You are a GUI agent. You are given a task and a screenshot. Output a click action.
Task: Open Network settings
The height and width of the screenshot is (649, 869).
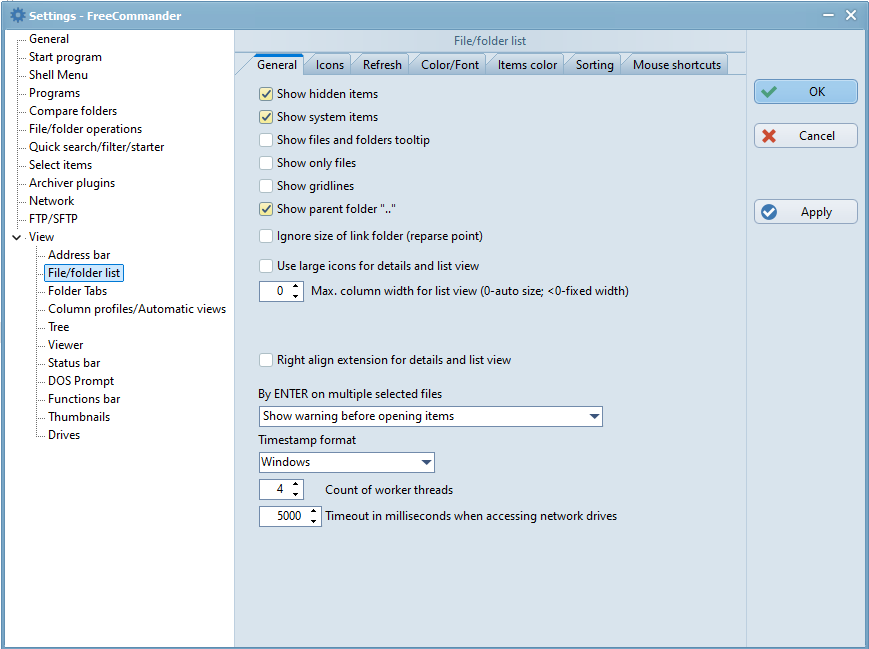[52, 201]
